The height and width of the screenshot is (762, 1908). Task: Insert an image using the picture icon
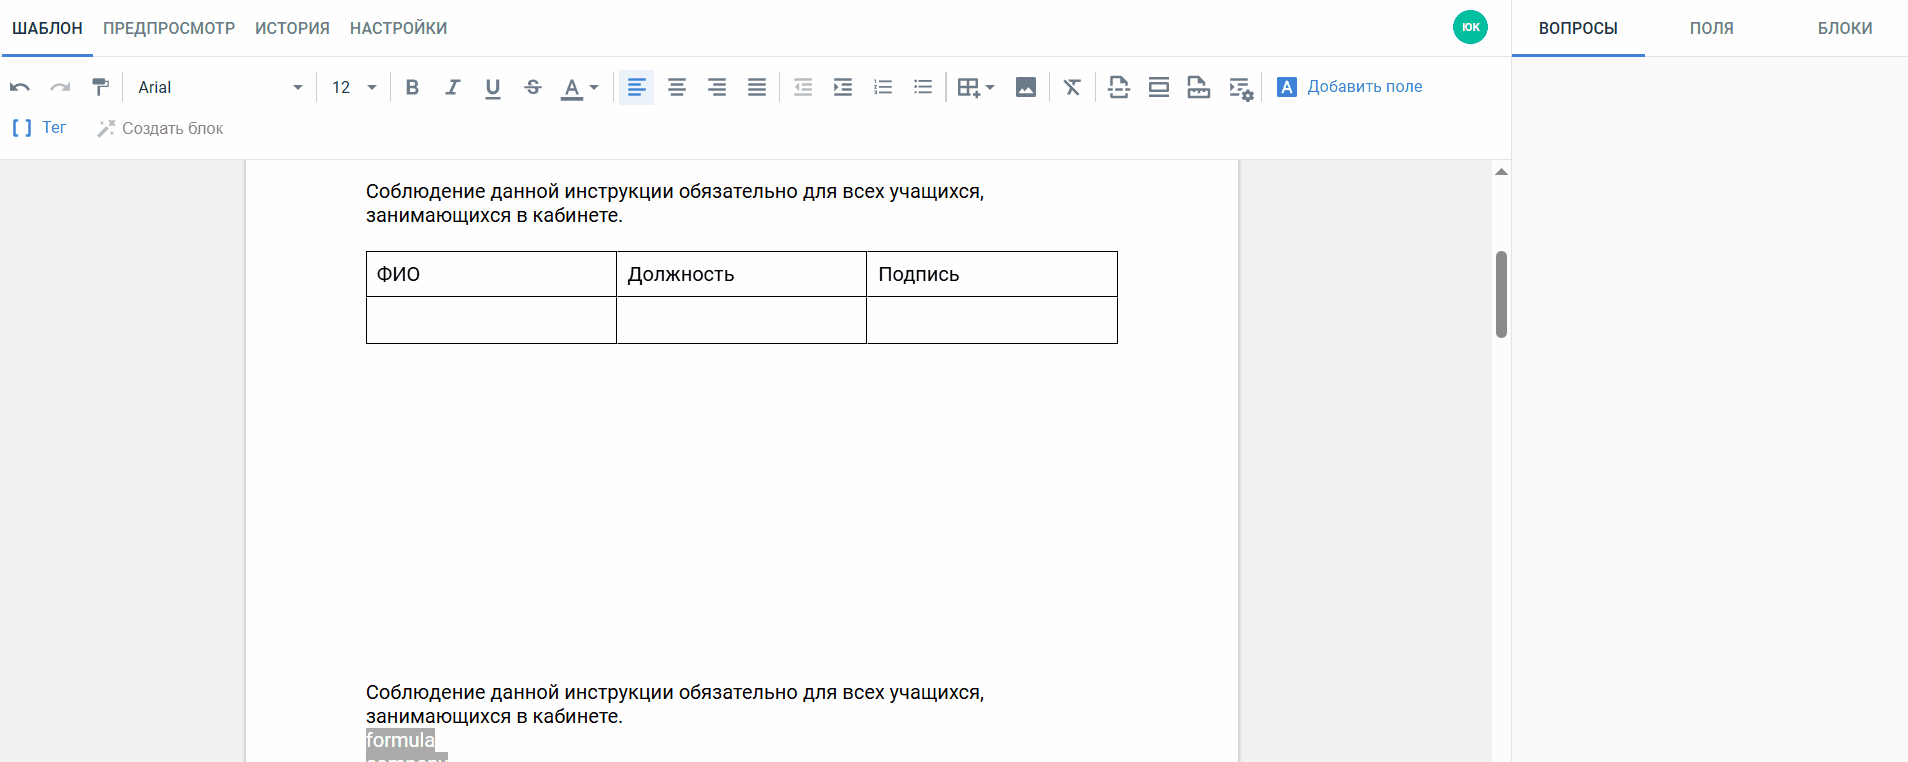(1026, 88)
